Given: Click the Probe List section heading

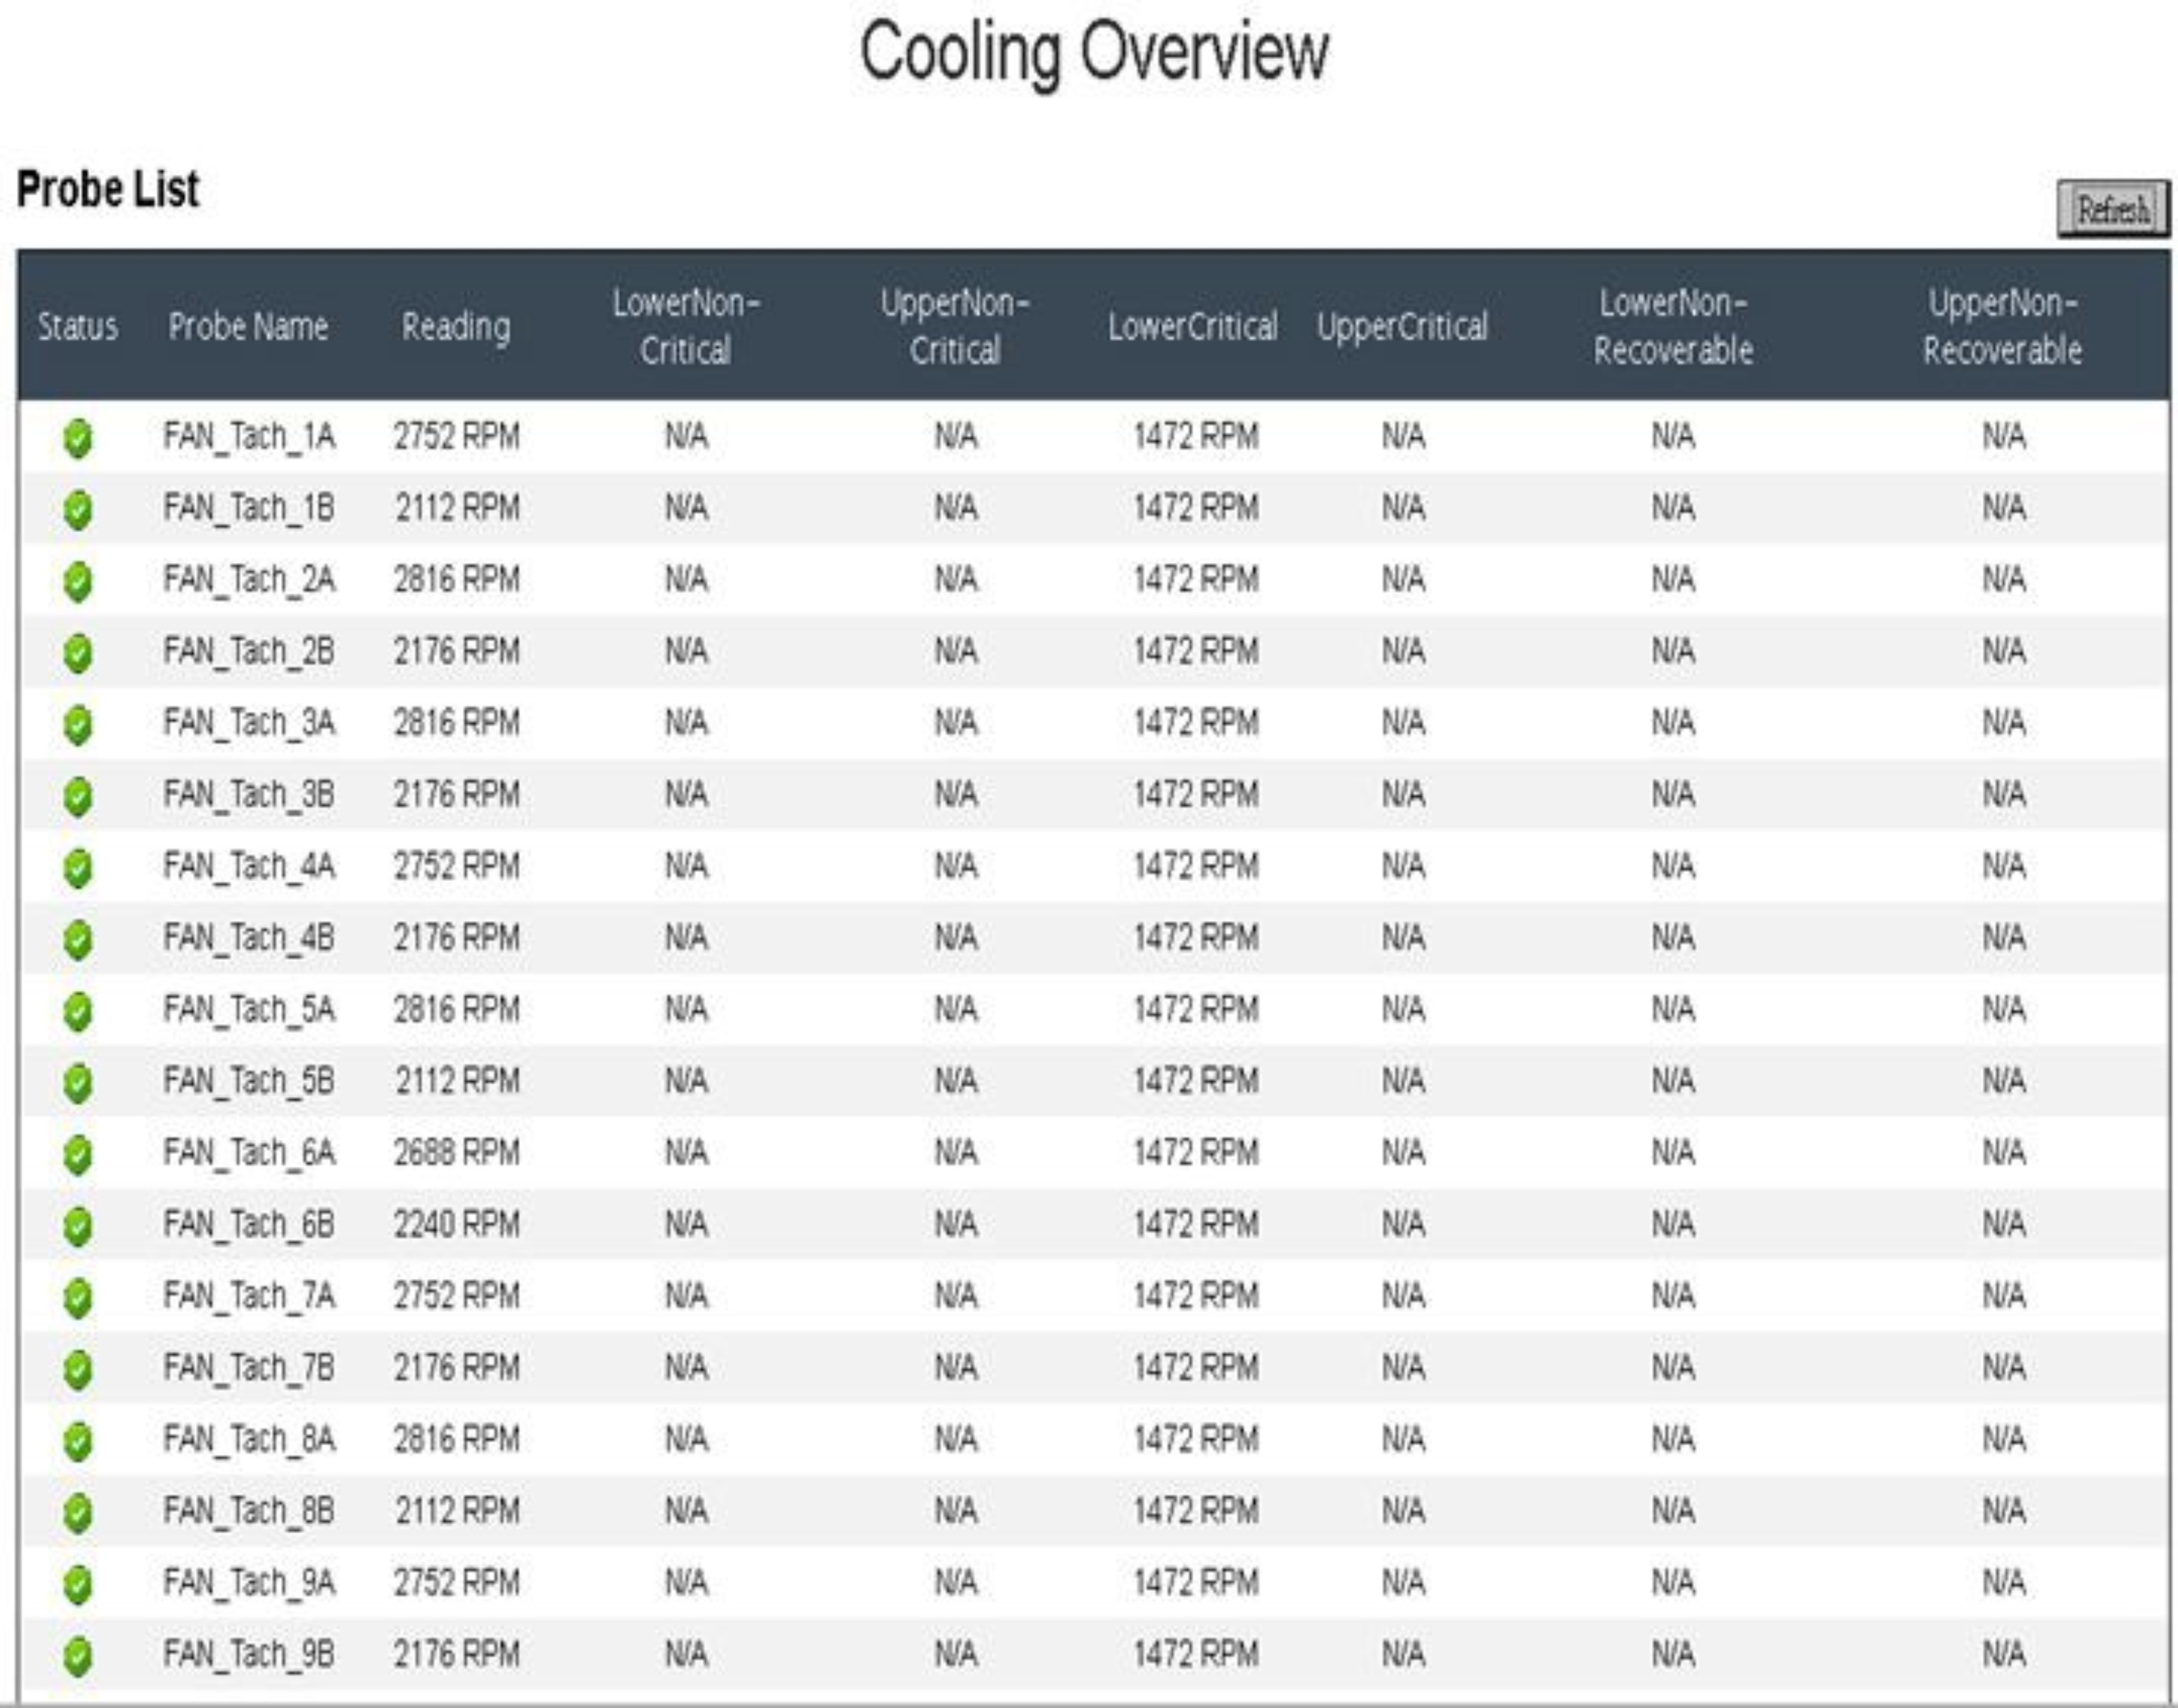Looking at the screenshot, I should pos(108,189).
